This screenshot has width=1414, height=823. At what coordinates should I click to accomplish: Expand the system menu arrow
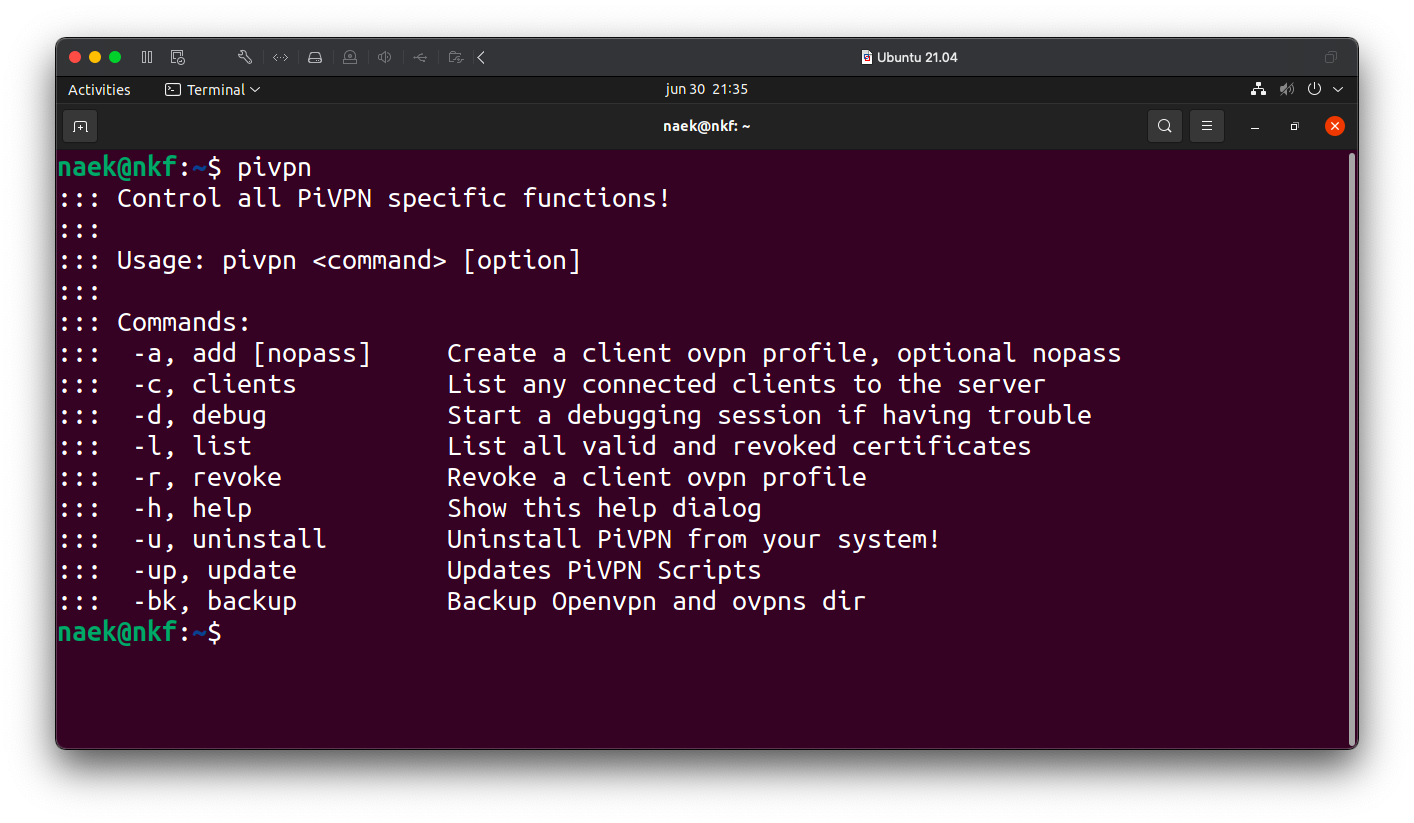pyautogui.click(x=1338, y=89)
